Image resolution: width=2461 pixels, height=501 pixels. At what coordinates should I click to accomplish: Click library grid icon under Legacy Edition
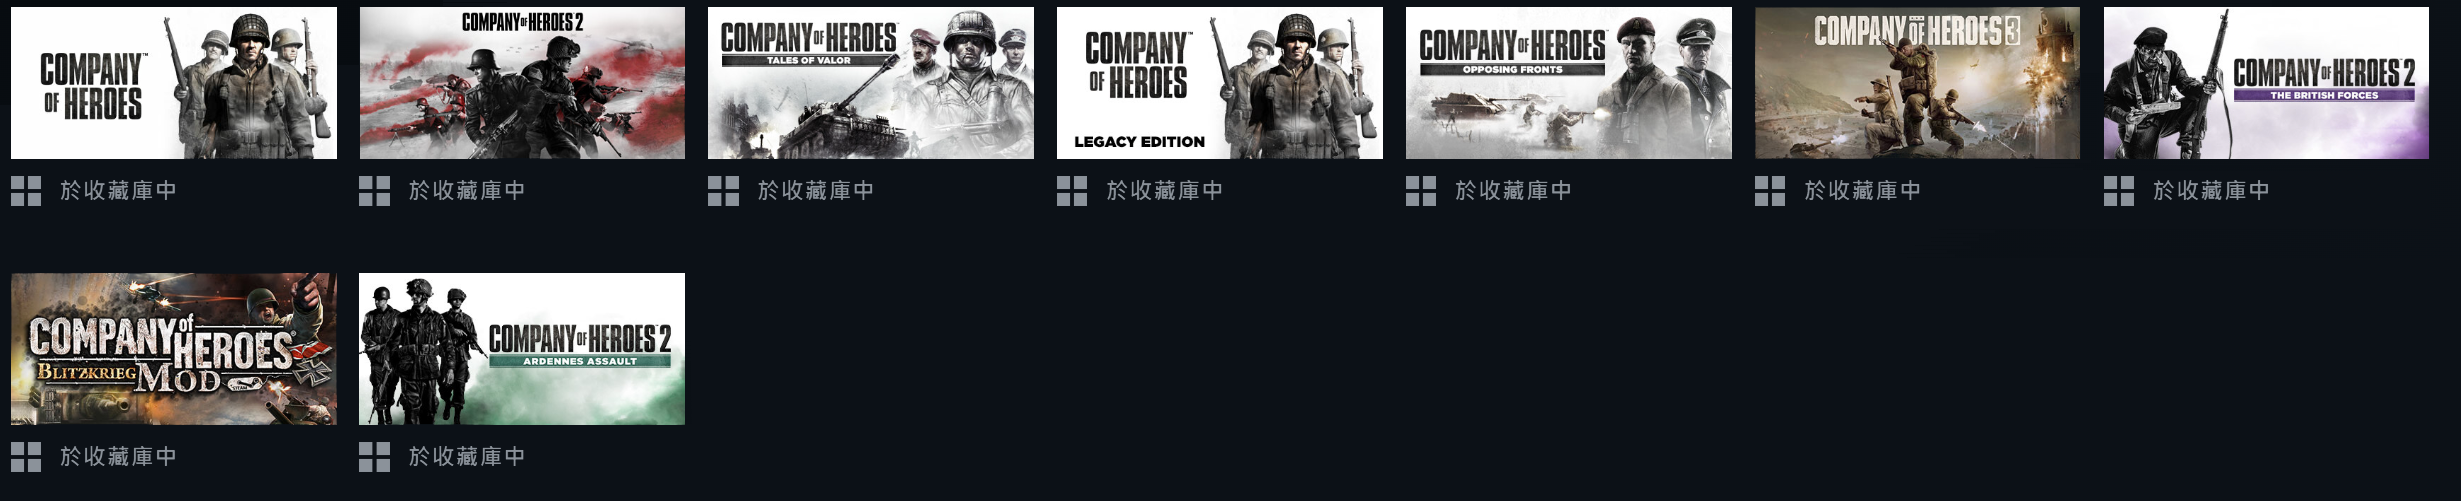(x=1072, y=191)
